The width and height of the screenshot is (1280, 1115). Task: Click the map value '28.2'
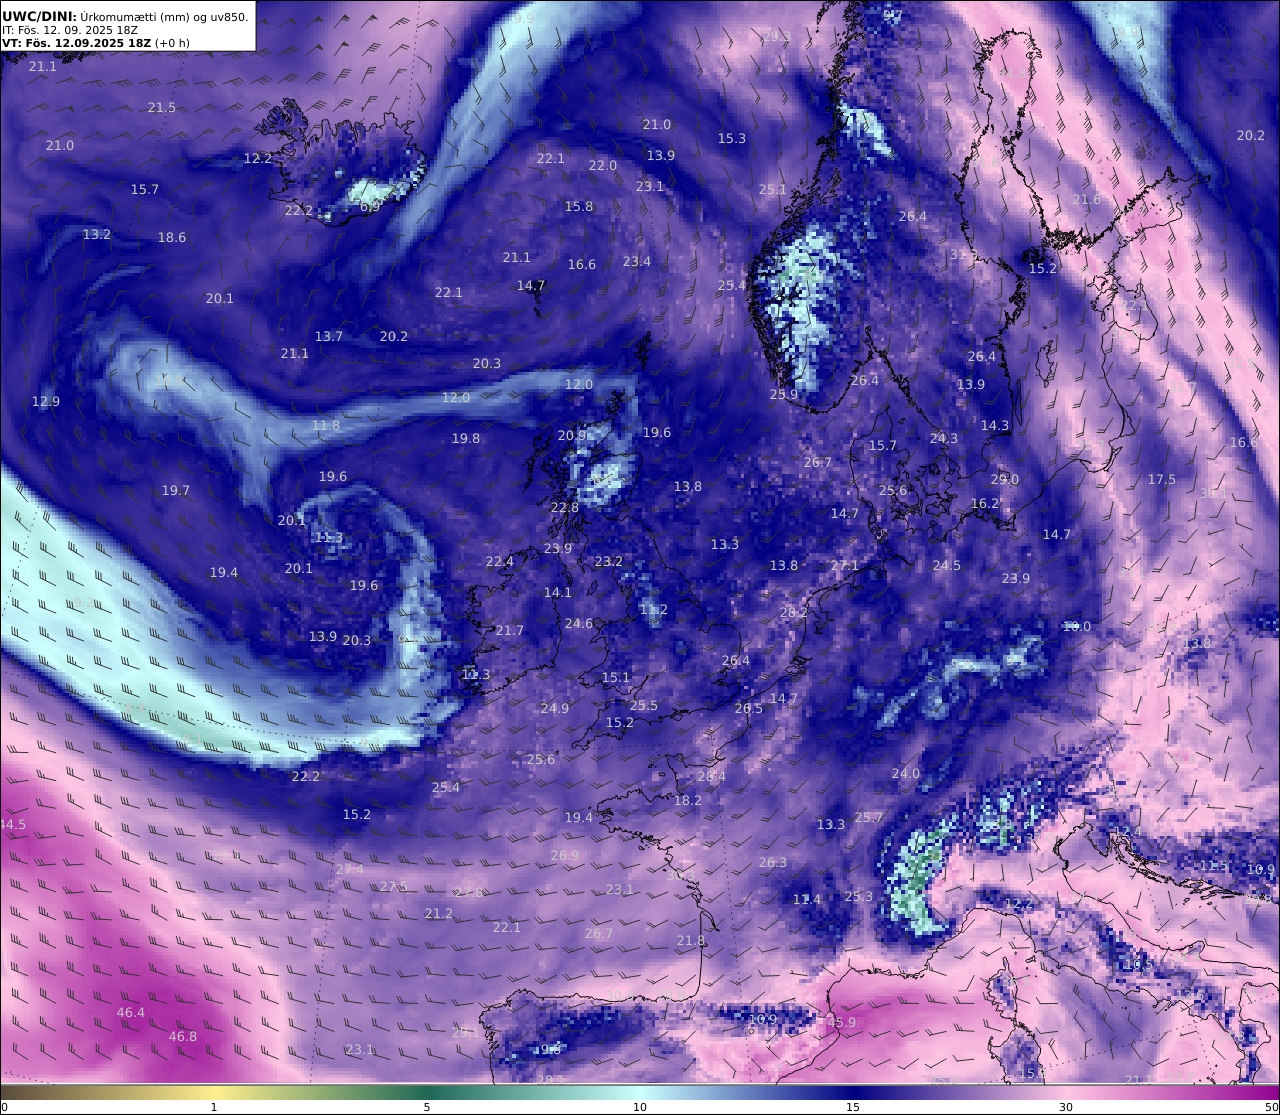click(794, 612)
